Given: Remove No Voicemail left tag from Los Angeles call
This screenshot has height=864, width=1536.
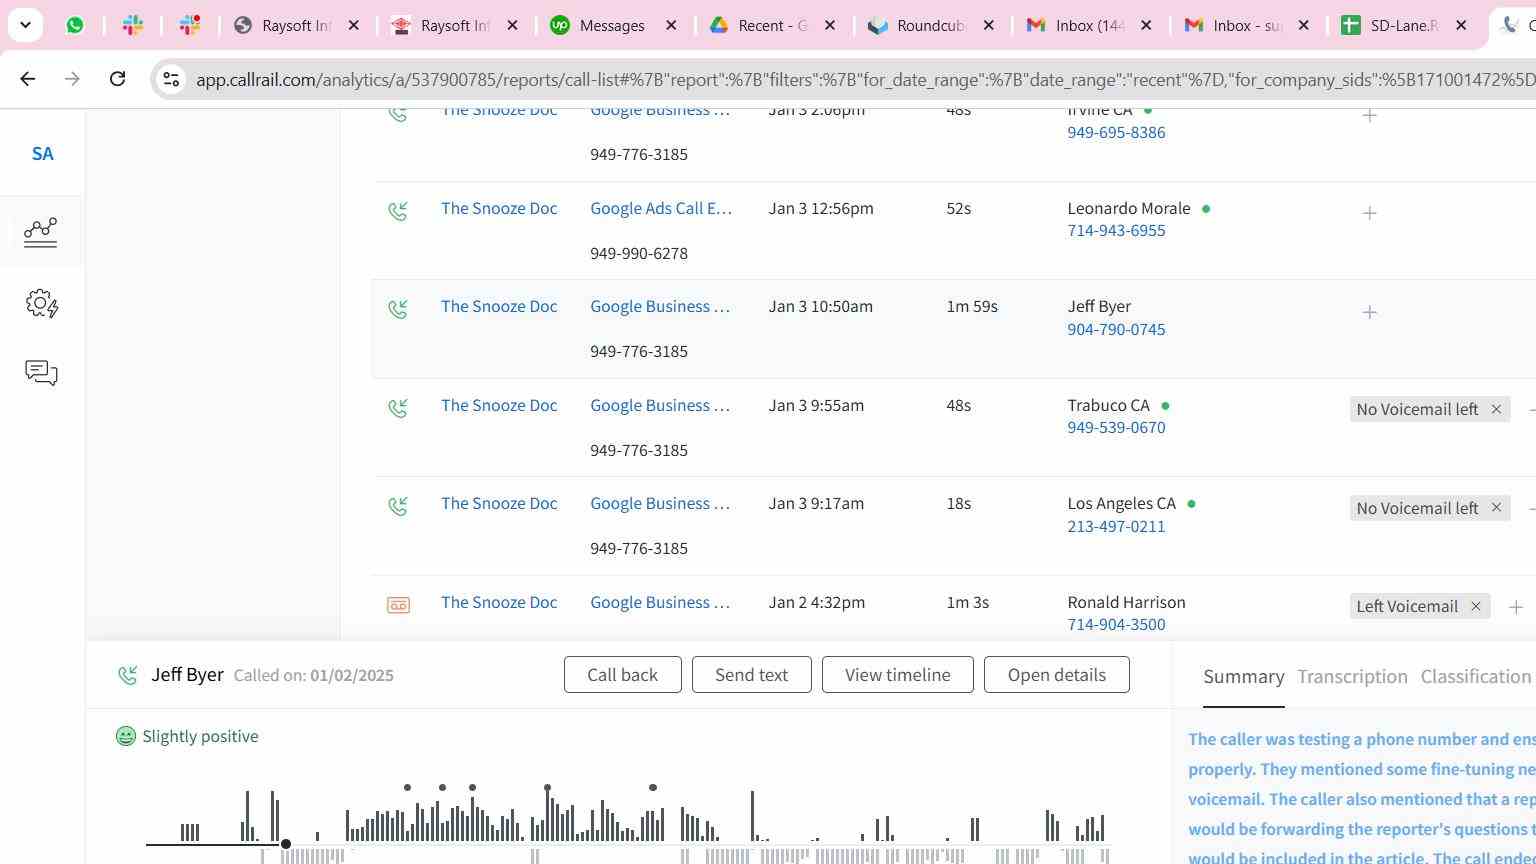Looking at the screenshot, I should tap(1496, 508).
